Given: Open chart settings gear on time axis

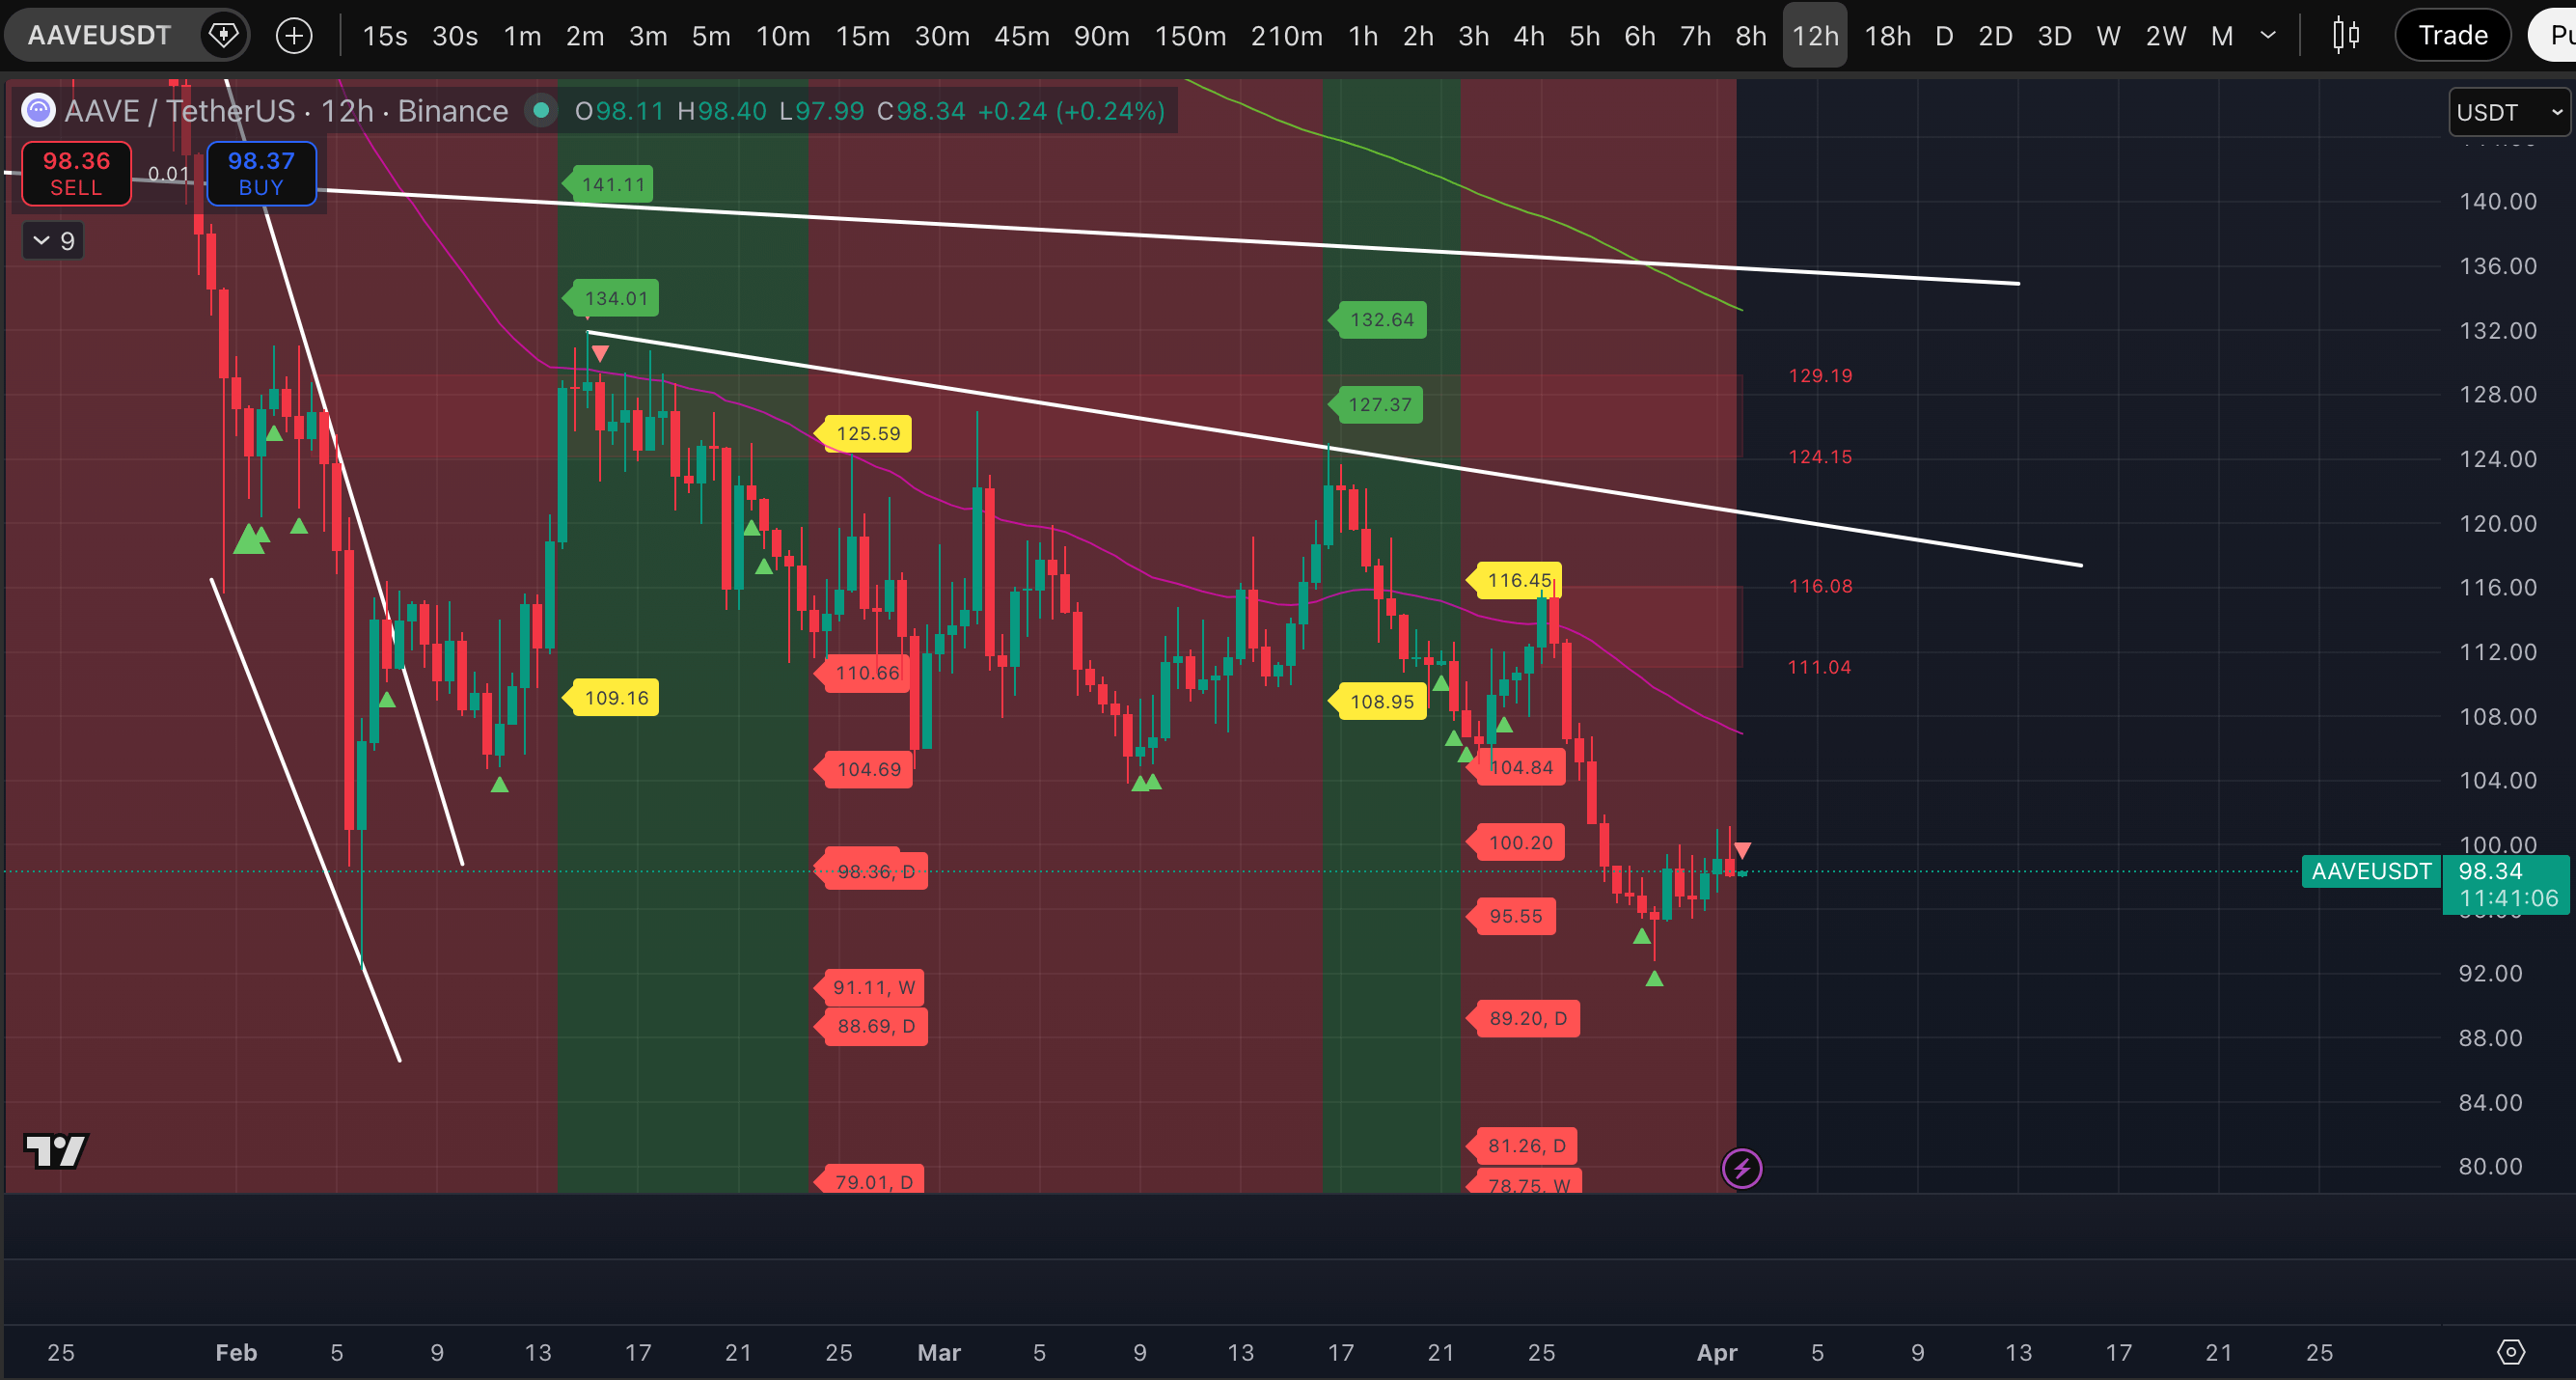Looking at the screenshot, I should coord(2510,1352).
